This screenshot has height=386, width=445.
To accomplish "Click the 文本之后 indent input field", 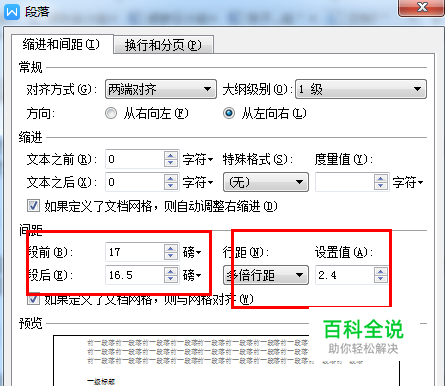I will point(135,182).
